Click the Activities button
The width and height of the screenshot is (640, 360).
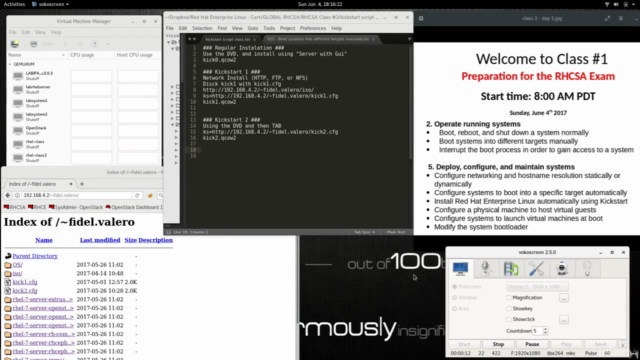point(14,4)
